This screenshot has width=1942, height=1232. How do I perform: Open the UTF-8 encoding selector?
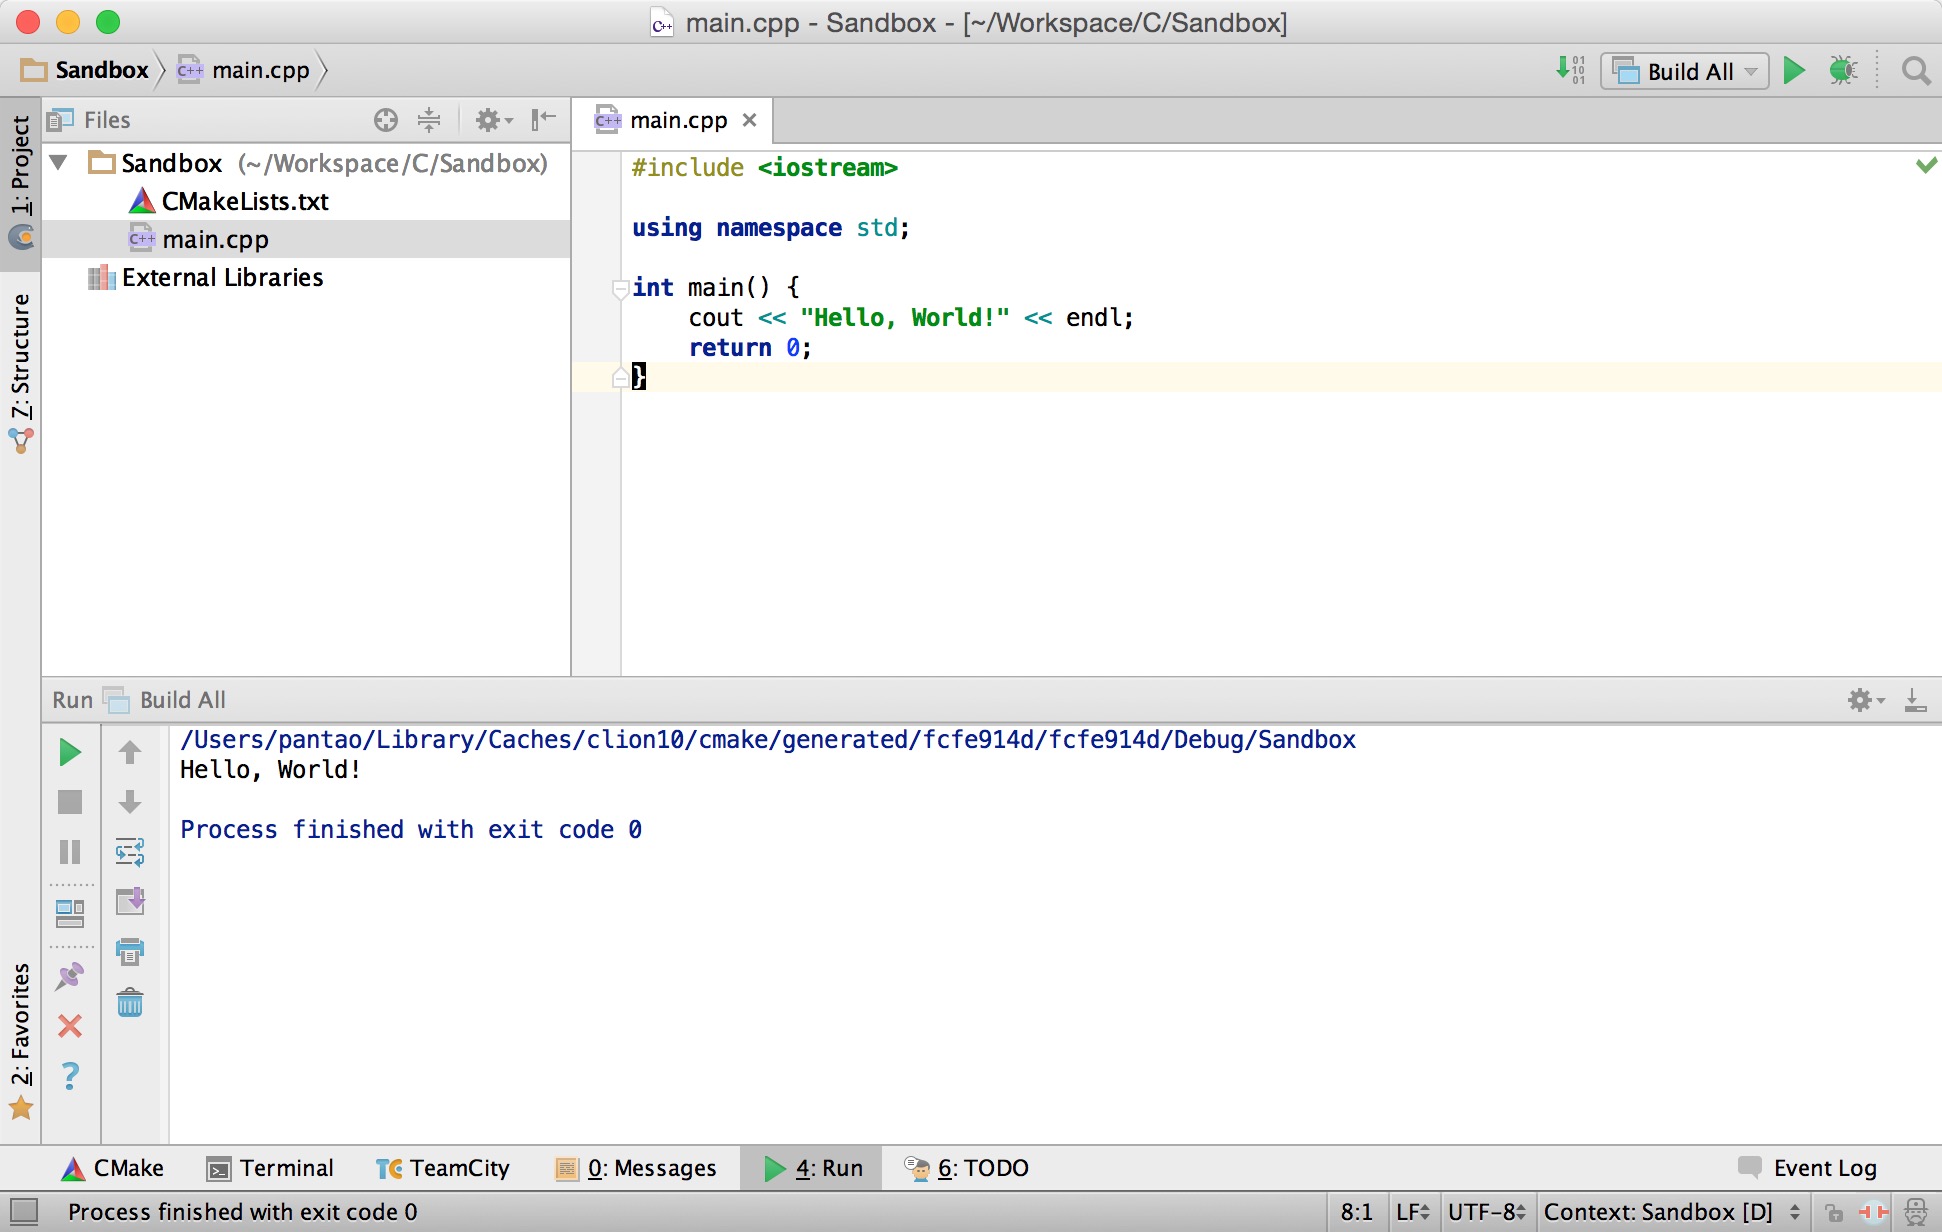pyautogui.click(x=1486, y=1212)
